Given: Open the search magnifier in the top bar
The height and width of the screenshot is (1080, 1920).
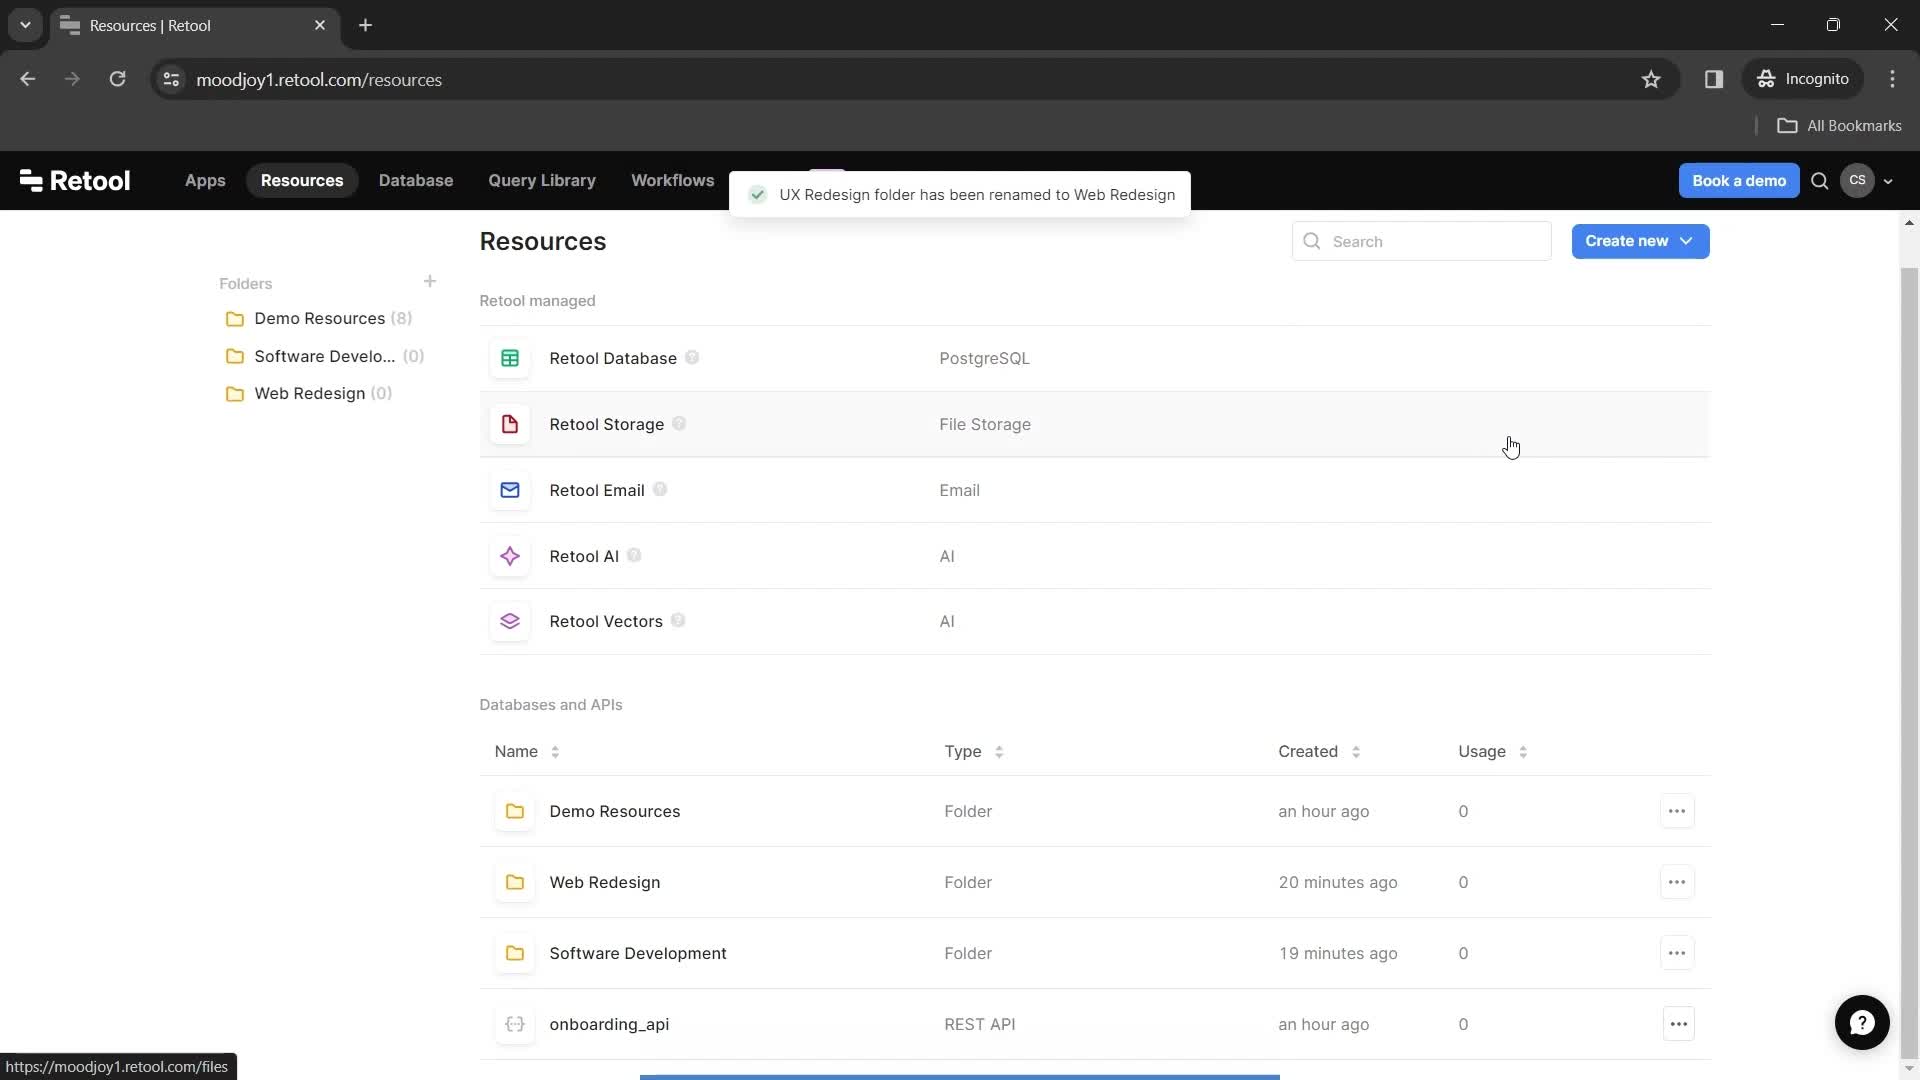Looking at the screenshot, I should click(x=1820, y=181).
